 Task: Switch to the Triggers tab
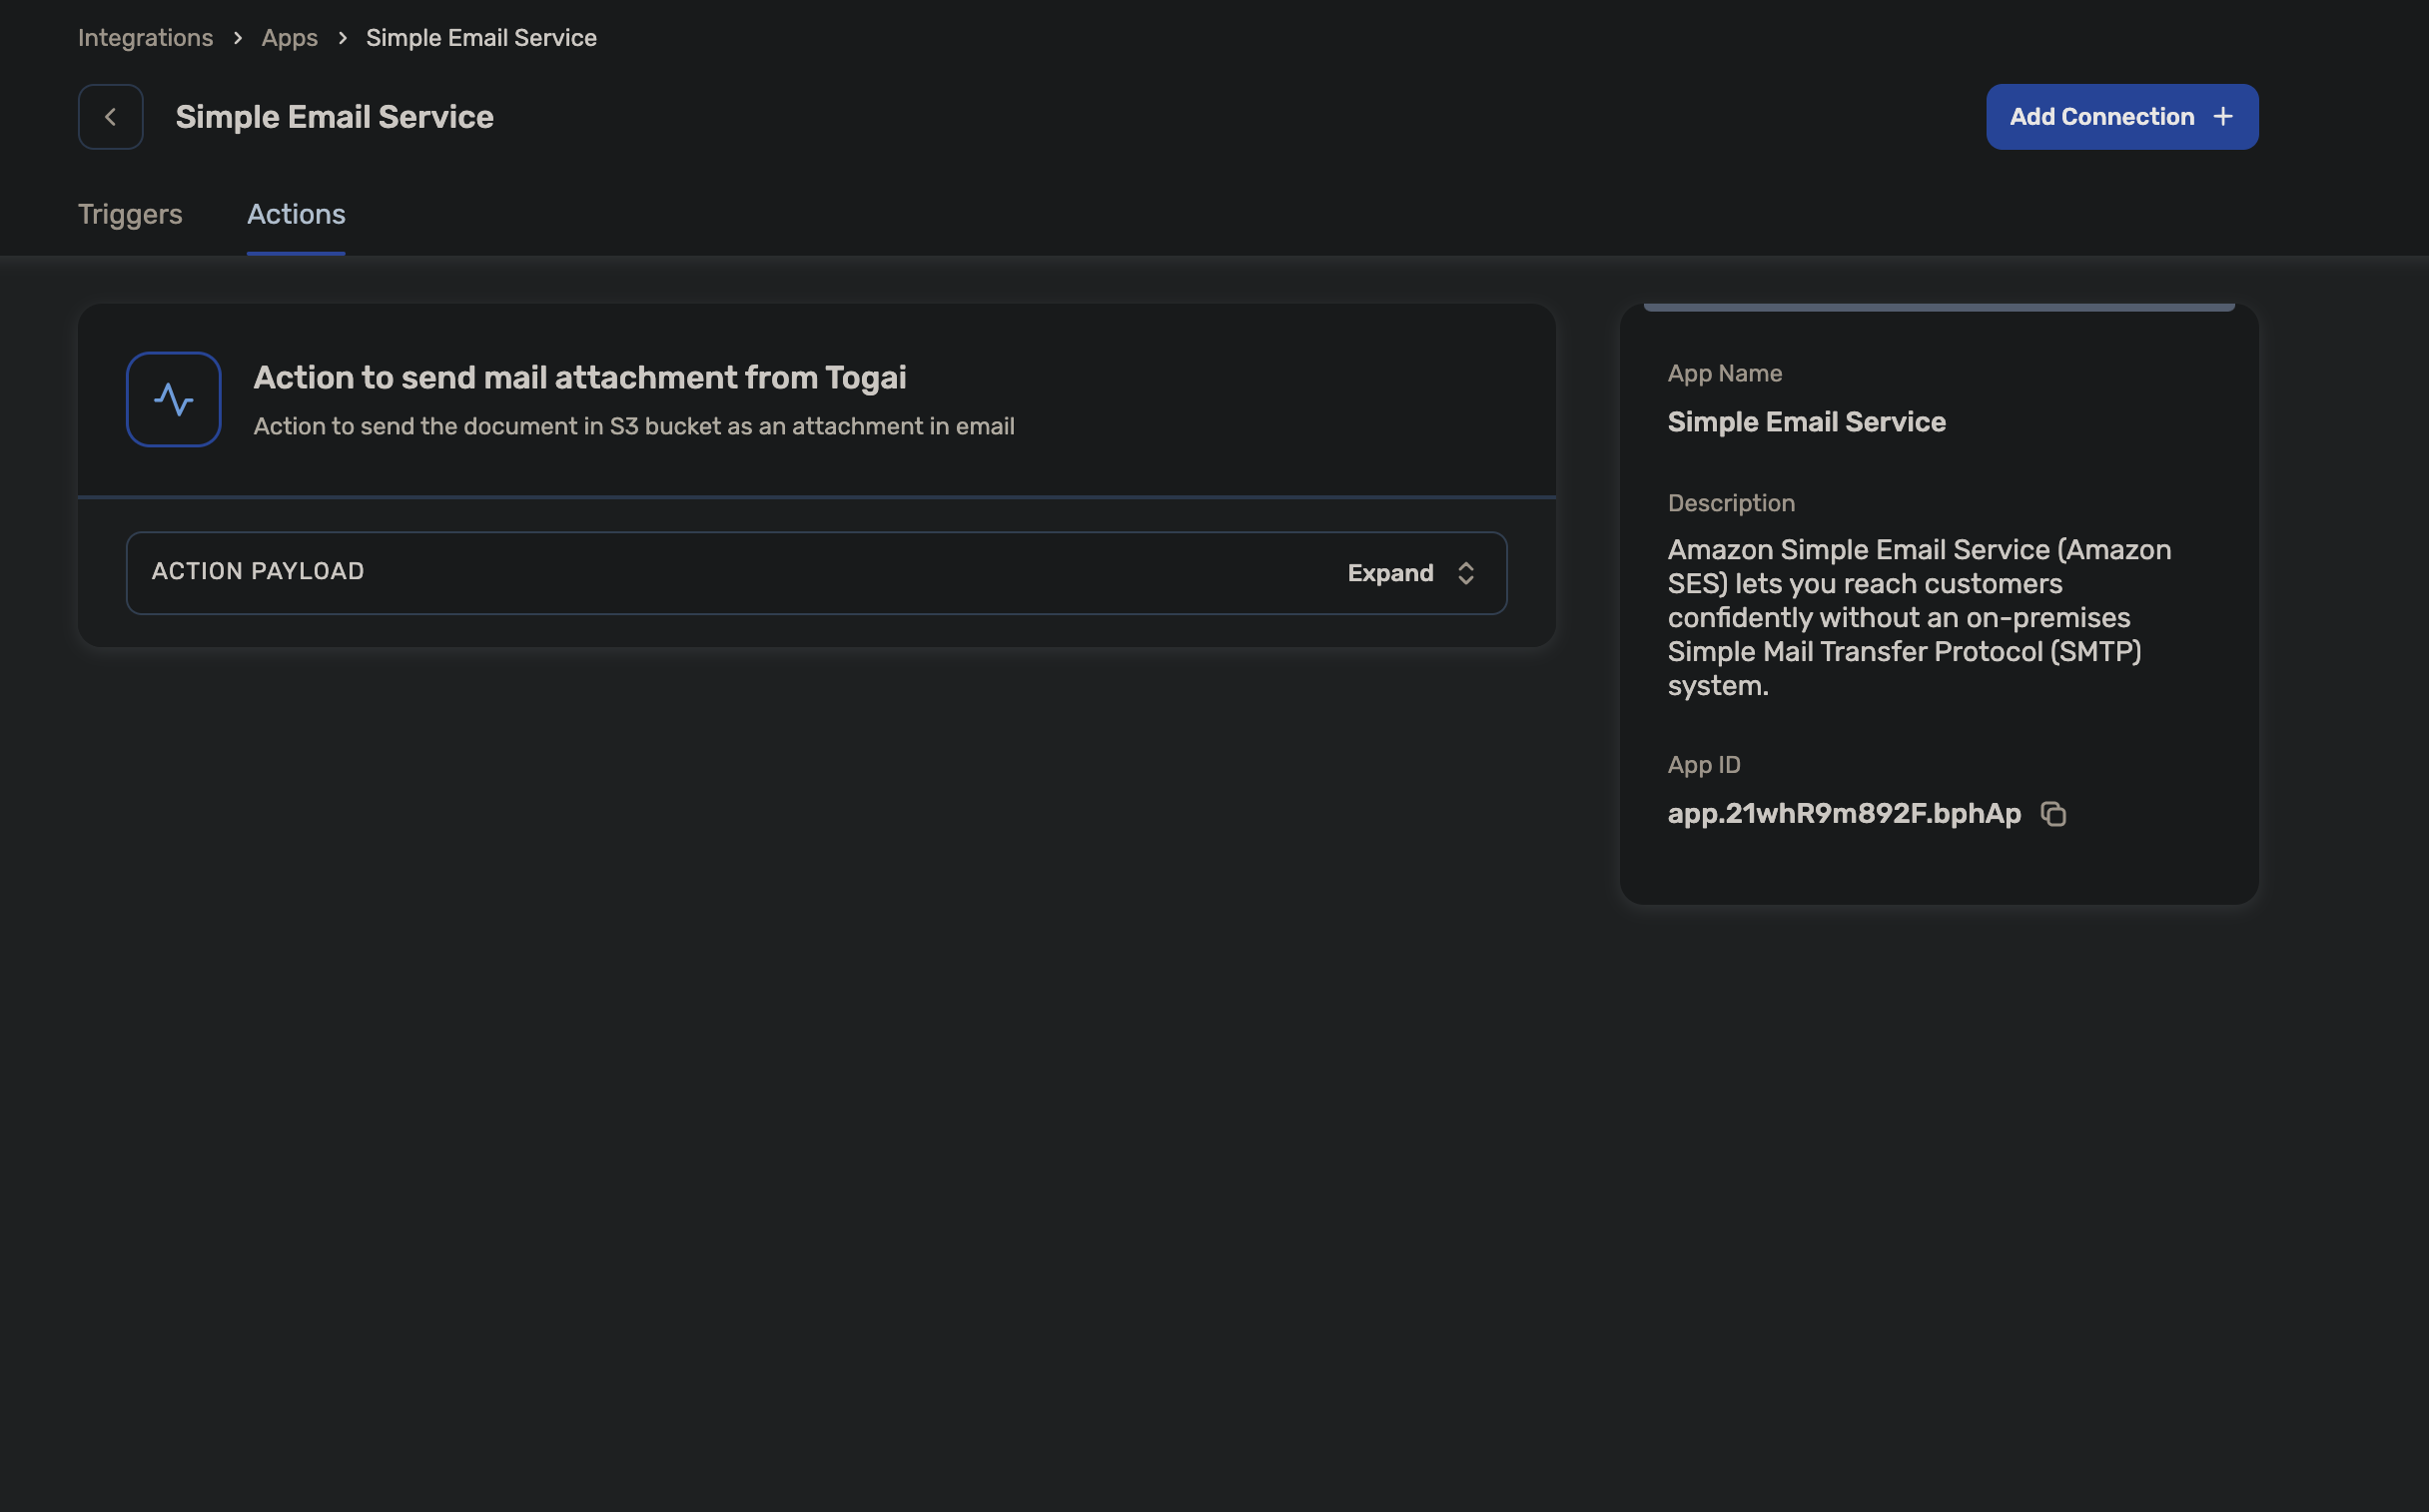tap(130, 214)
